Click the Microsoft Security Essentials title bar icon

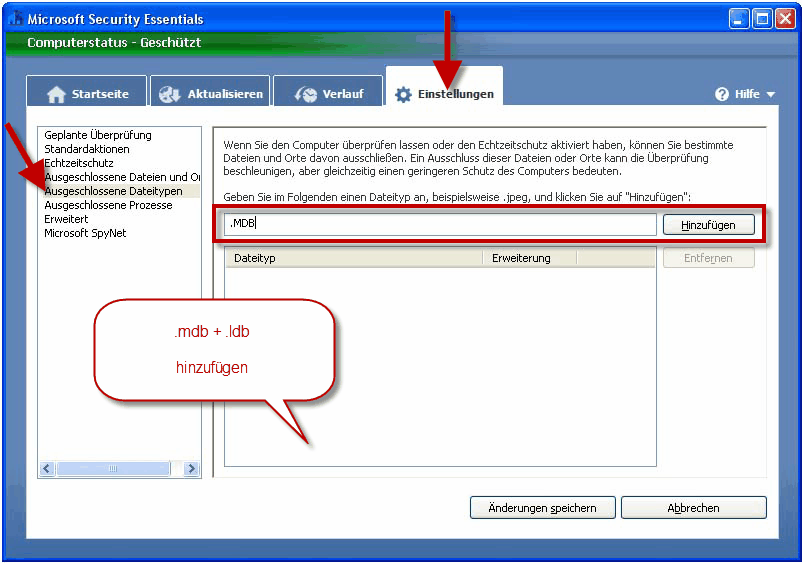click(15, 19)
